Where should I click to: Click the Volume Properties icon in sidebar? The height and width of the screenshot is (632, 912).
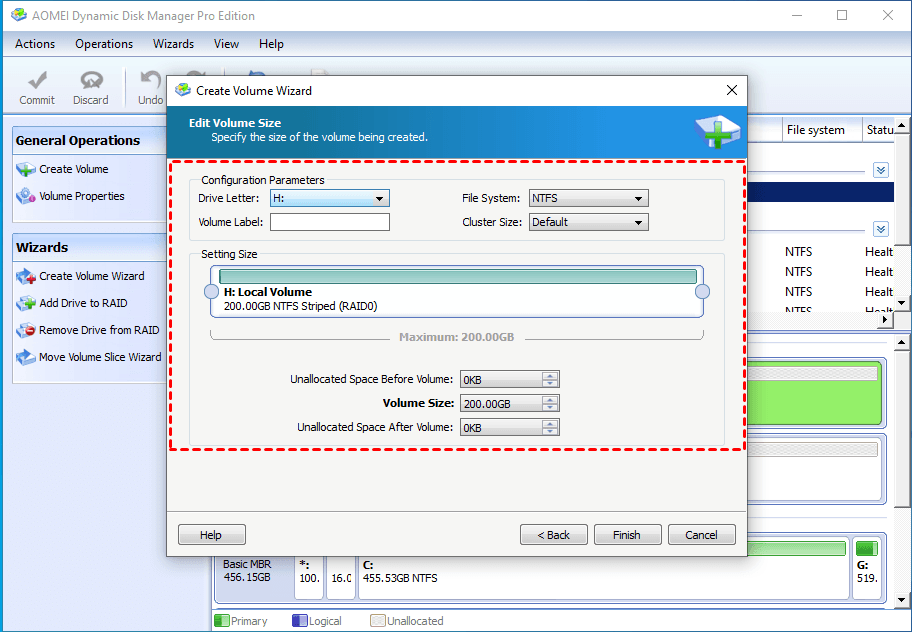pos(26,196)
